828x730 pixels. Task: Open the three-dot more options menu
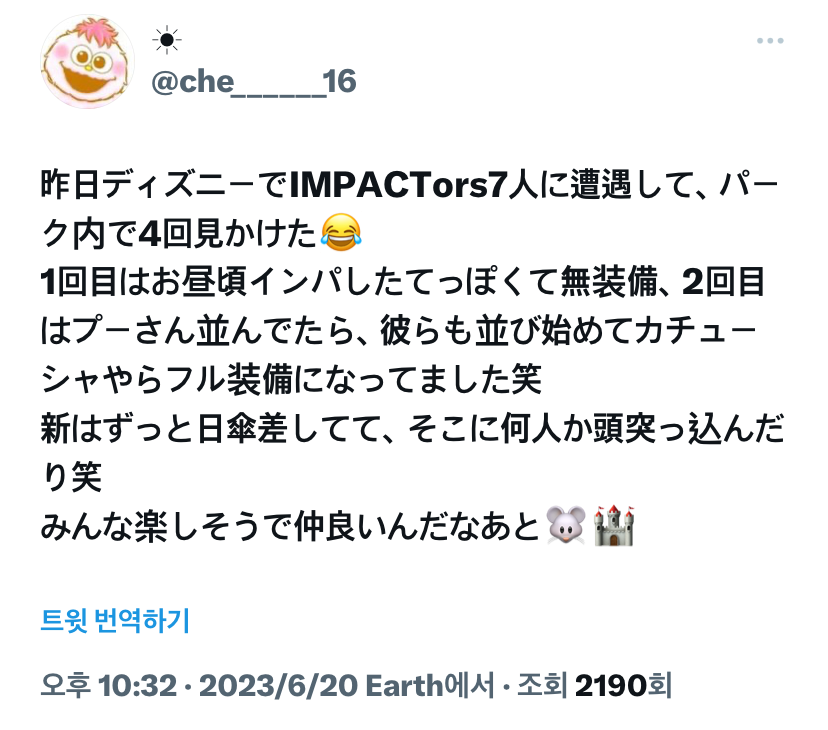769,41
